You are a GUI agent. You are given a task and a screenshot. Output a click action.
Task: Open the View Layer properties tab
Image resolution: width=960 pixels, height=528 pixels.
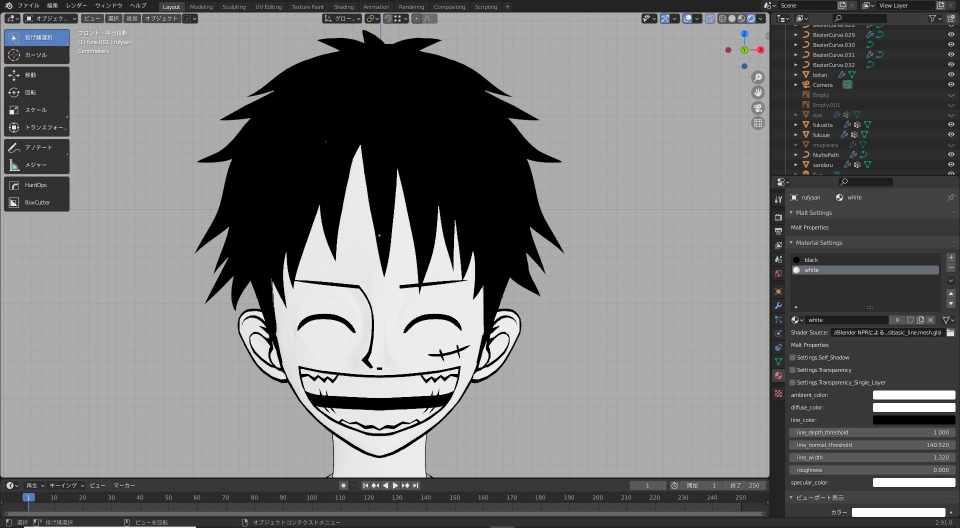[778, 245]
